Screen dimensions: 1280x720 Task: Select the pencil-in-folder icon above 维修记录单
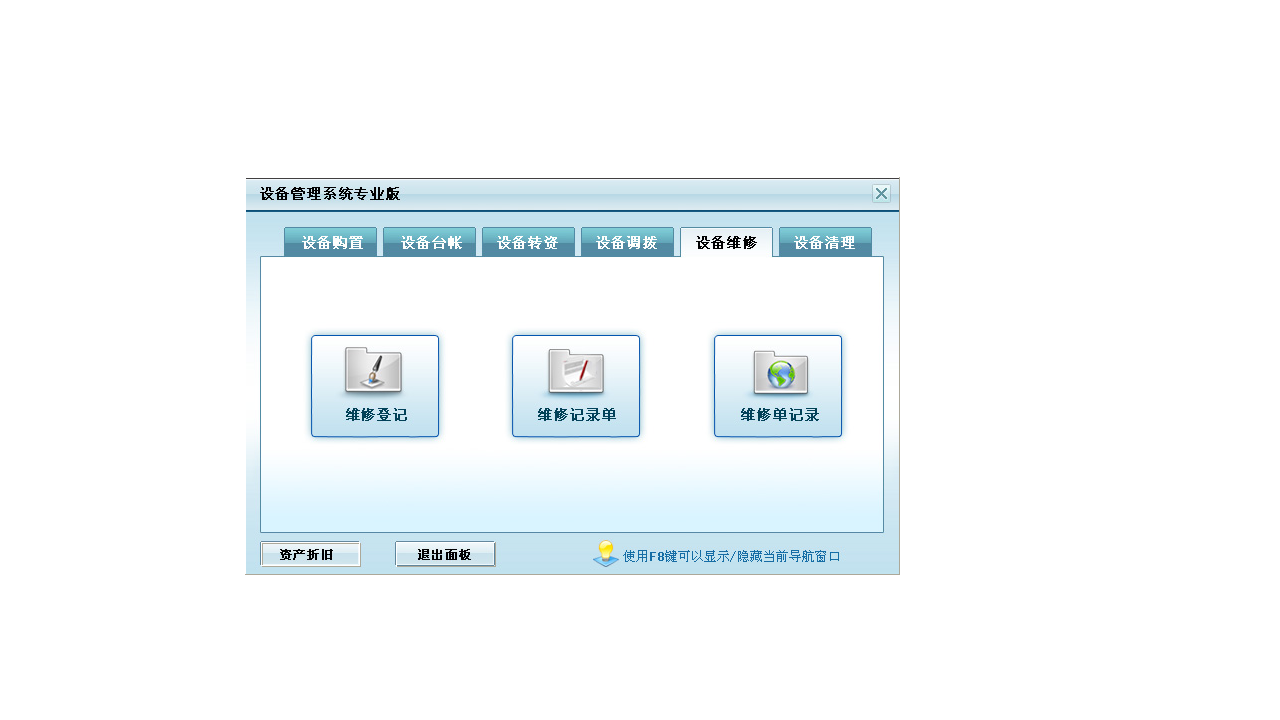[x=576, y=372]
